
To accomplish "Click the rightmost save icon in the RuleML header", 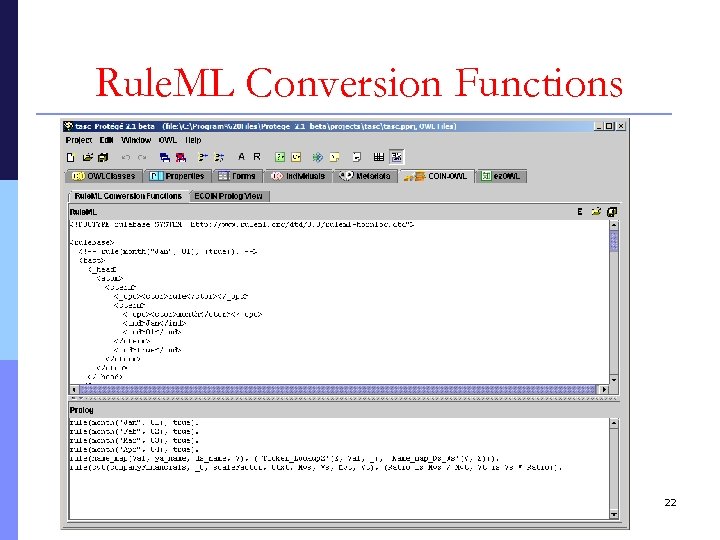I will (612, 212).
